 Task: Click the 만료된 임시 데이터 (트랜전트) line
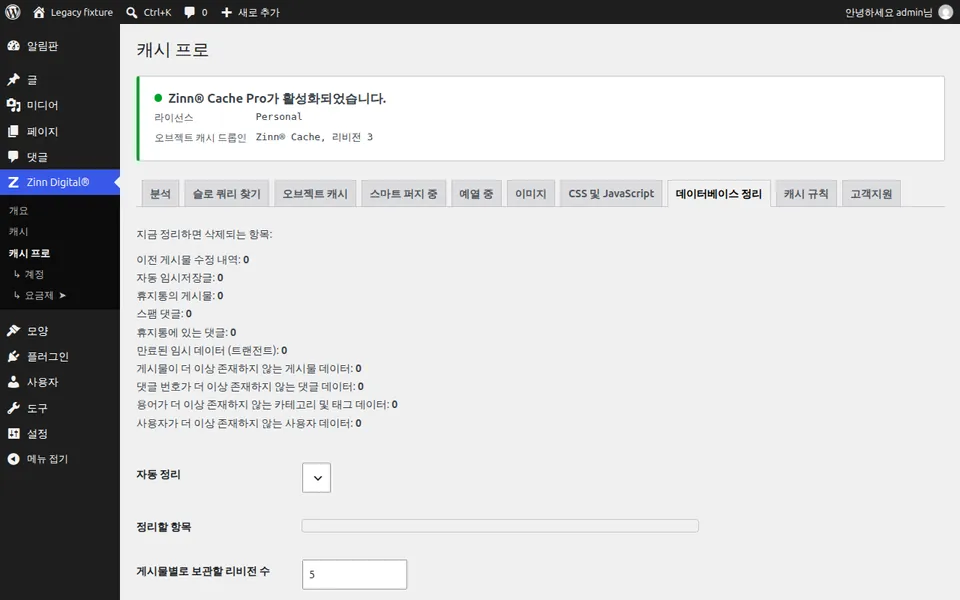click(212, 350)
